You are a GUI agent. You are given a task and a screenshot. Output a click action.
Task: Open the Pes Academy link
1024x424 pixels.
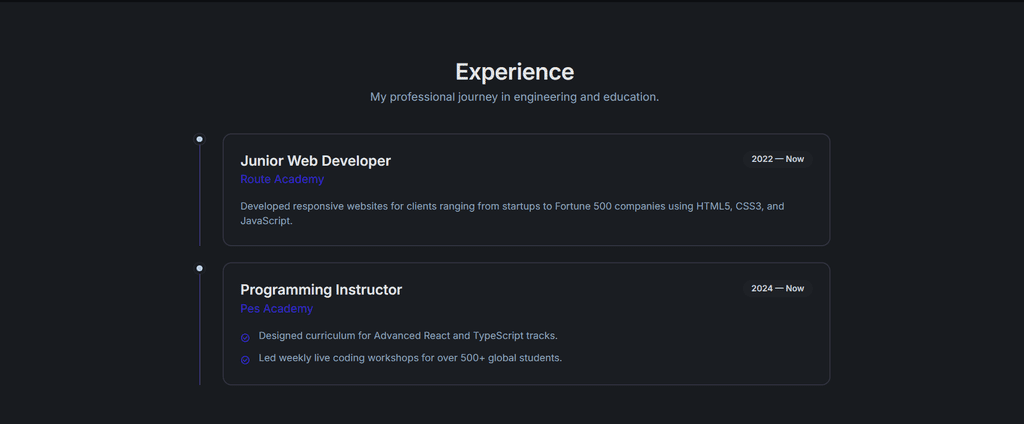pyautogui.click(x=277, y=308)
